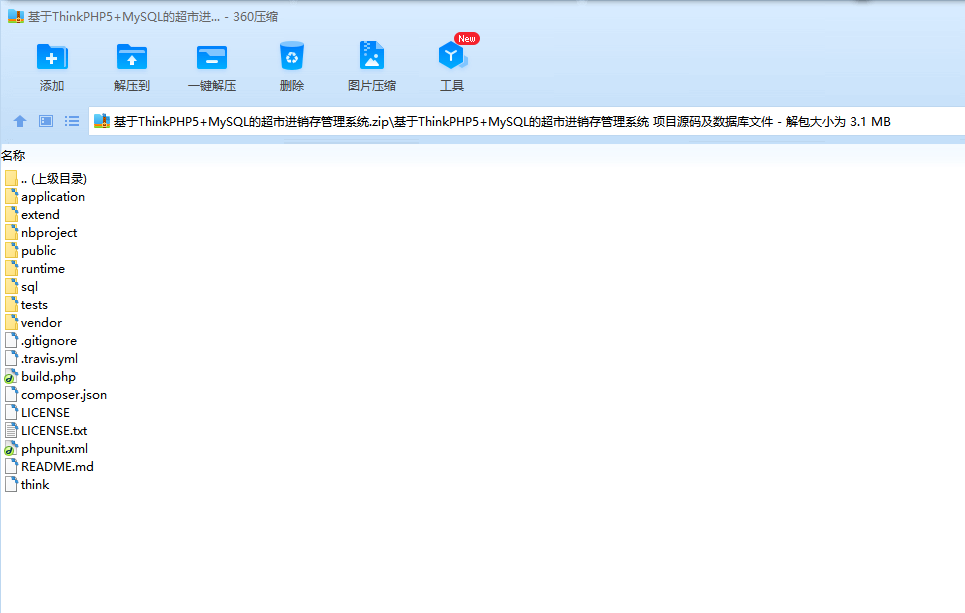Select the composer.json file
This screenshot has width=965, height=613.
(55, 395)
